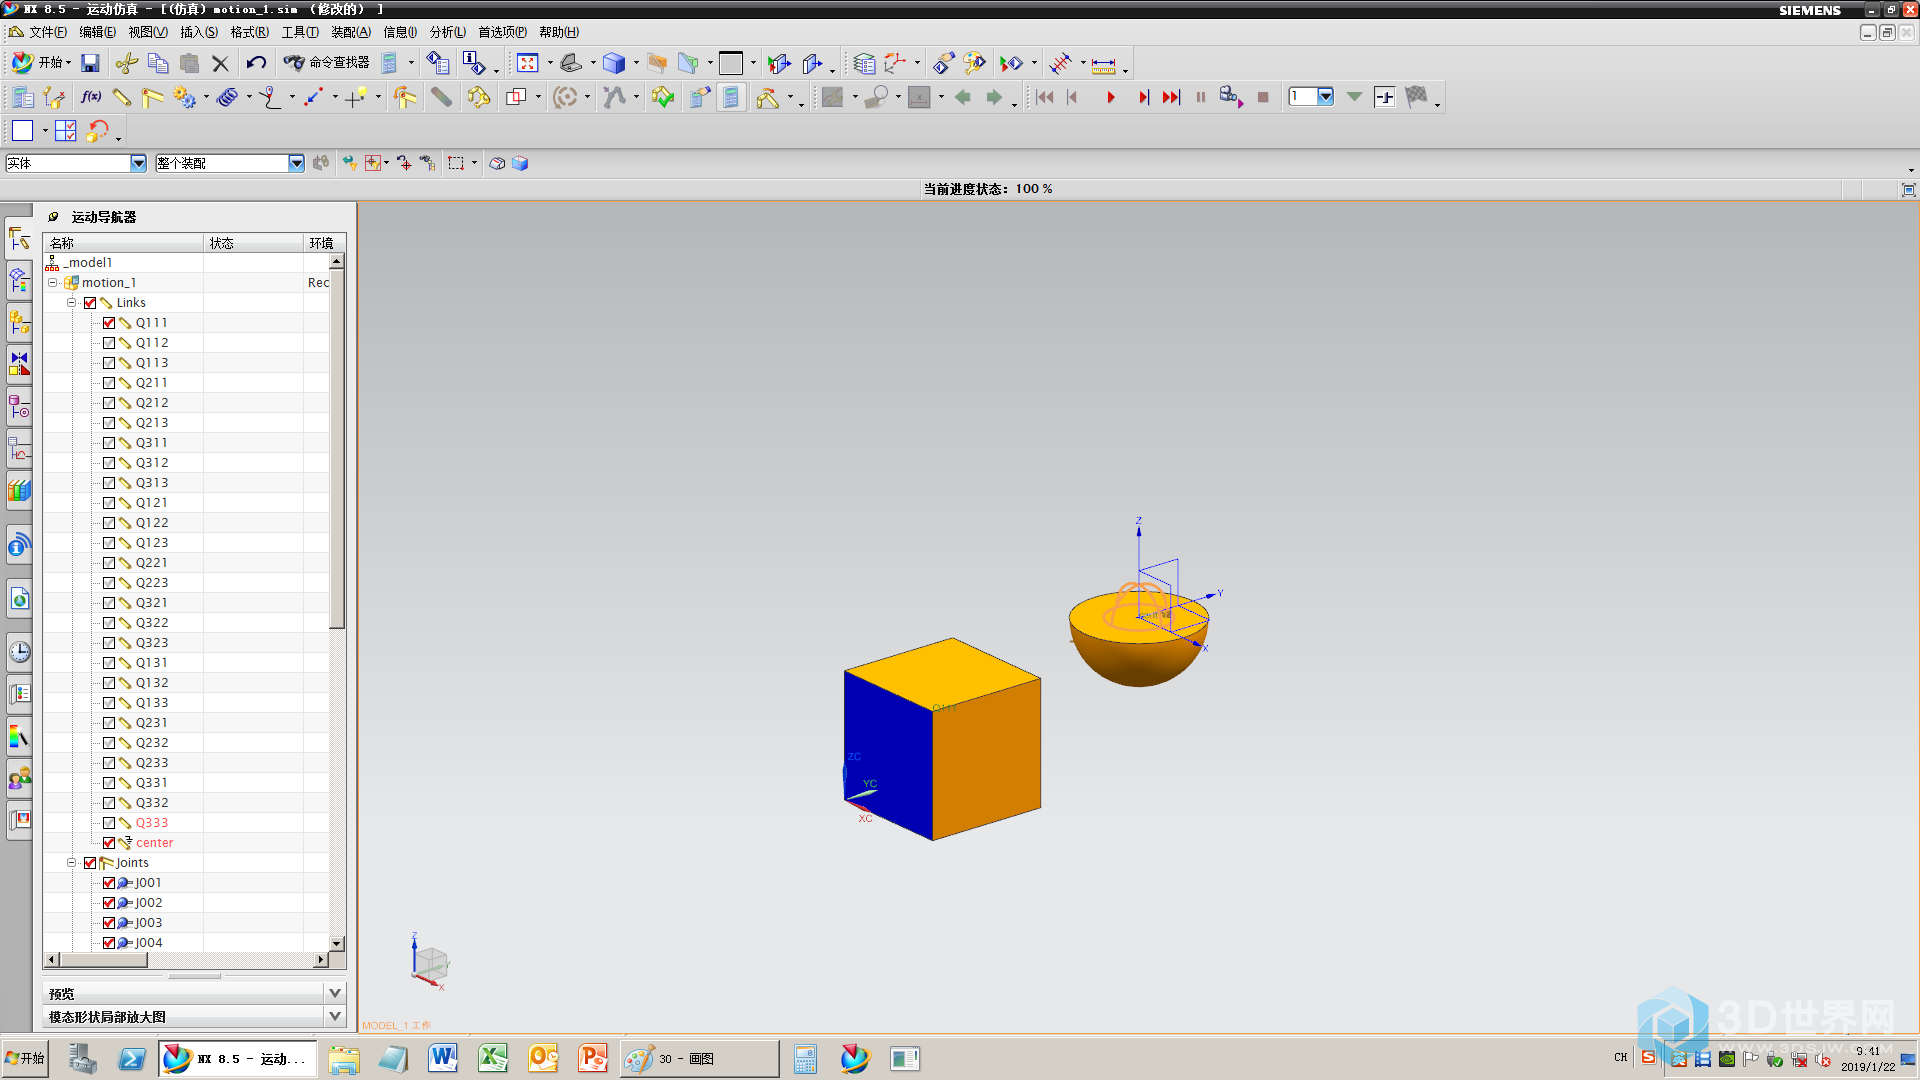Click the Save floppy disk icon

click(90, 63)
